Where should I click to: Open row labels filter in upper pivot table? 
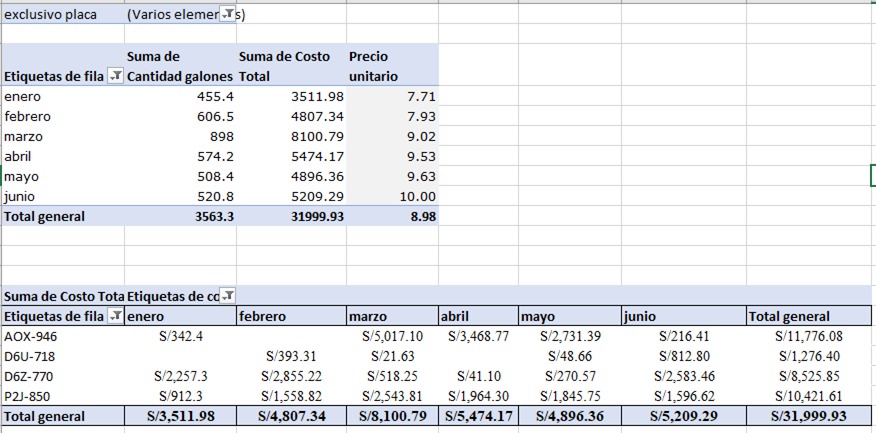coord(115,76)
